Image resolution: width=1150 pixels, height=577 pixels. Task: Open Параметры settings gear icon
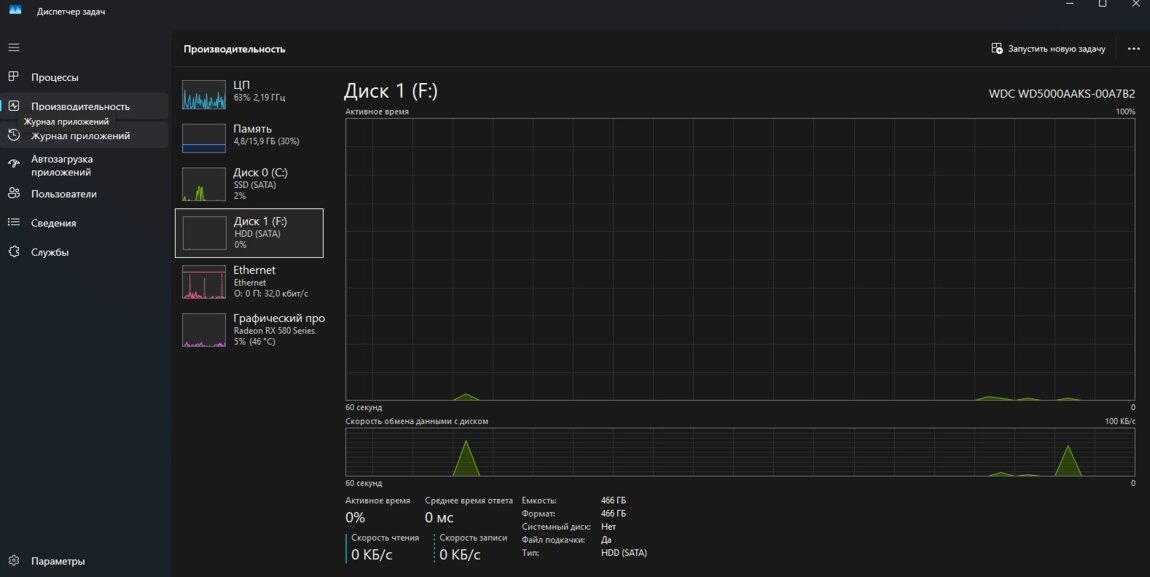14,561
